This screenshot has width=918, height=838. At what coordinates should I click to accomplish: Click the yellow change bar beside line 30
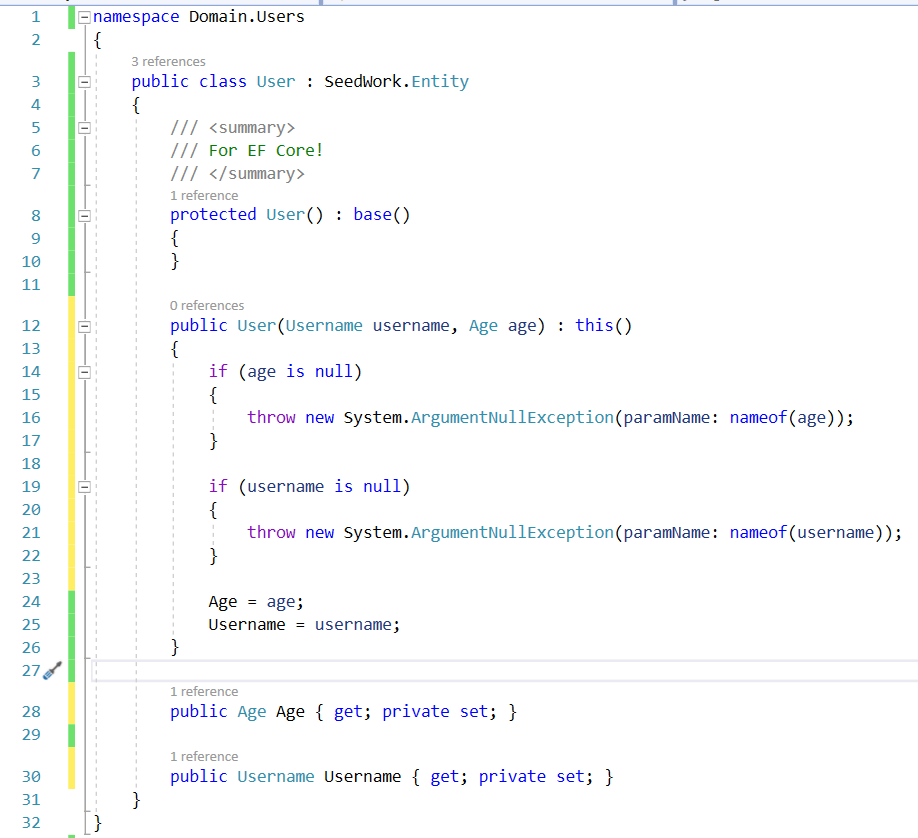[x=71, y=776]
